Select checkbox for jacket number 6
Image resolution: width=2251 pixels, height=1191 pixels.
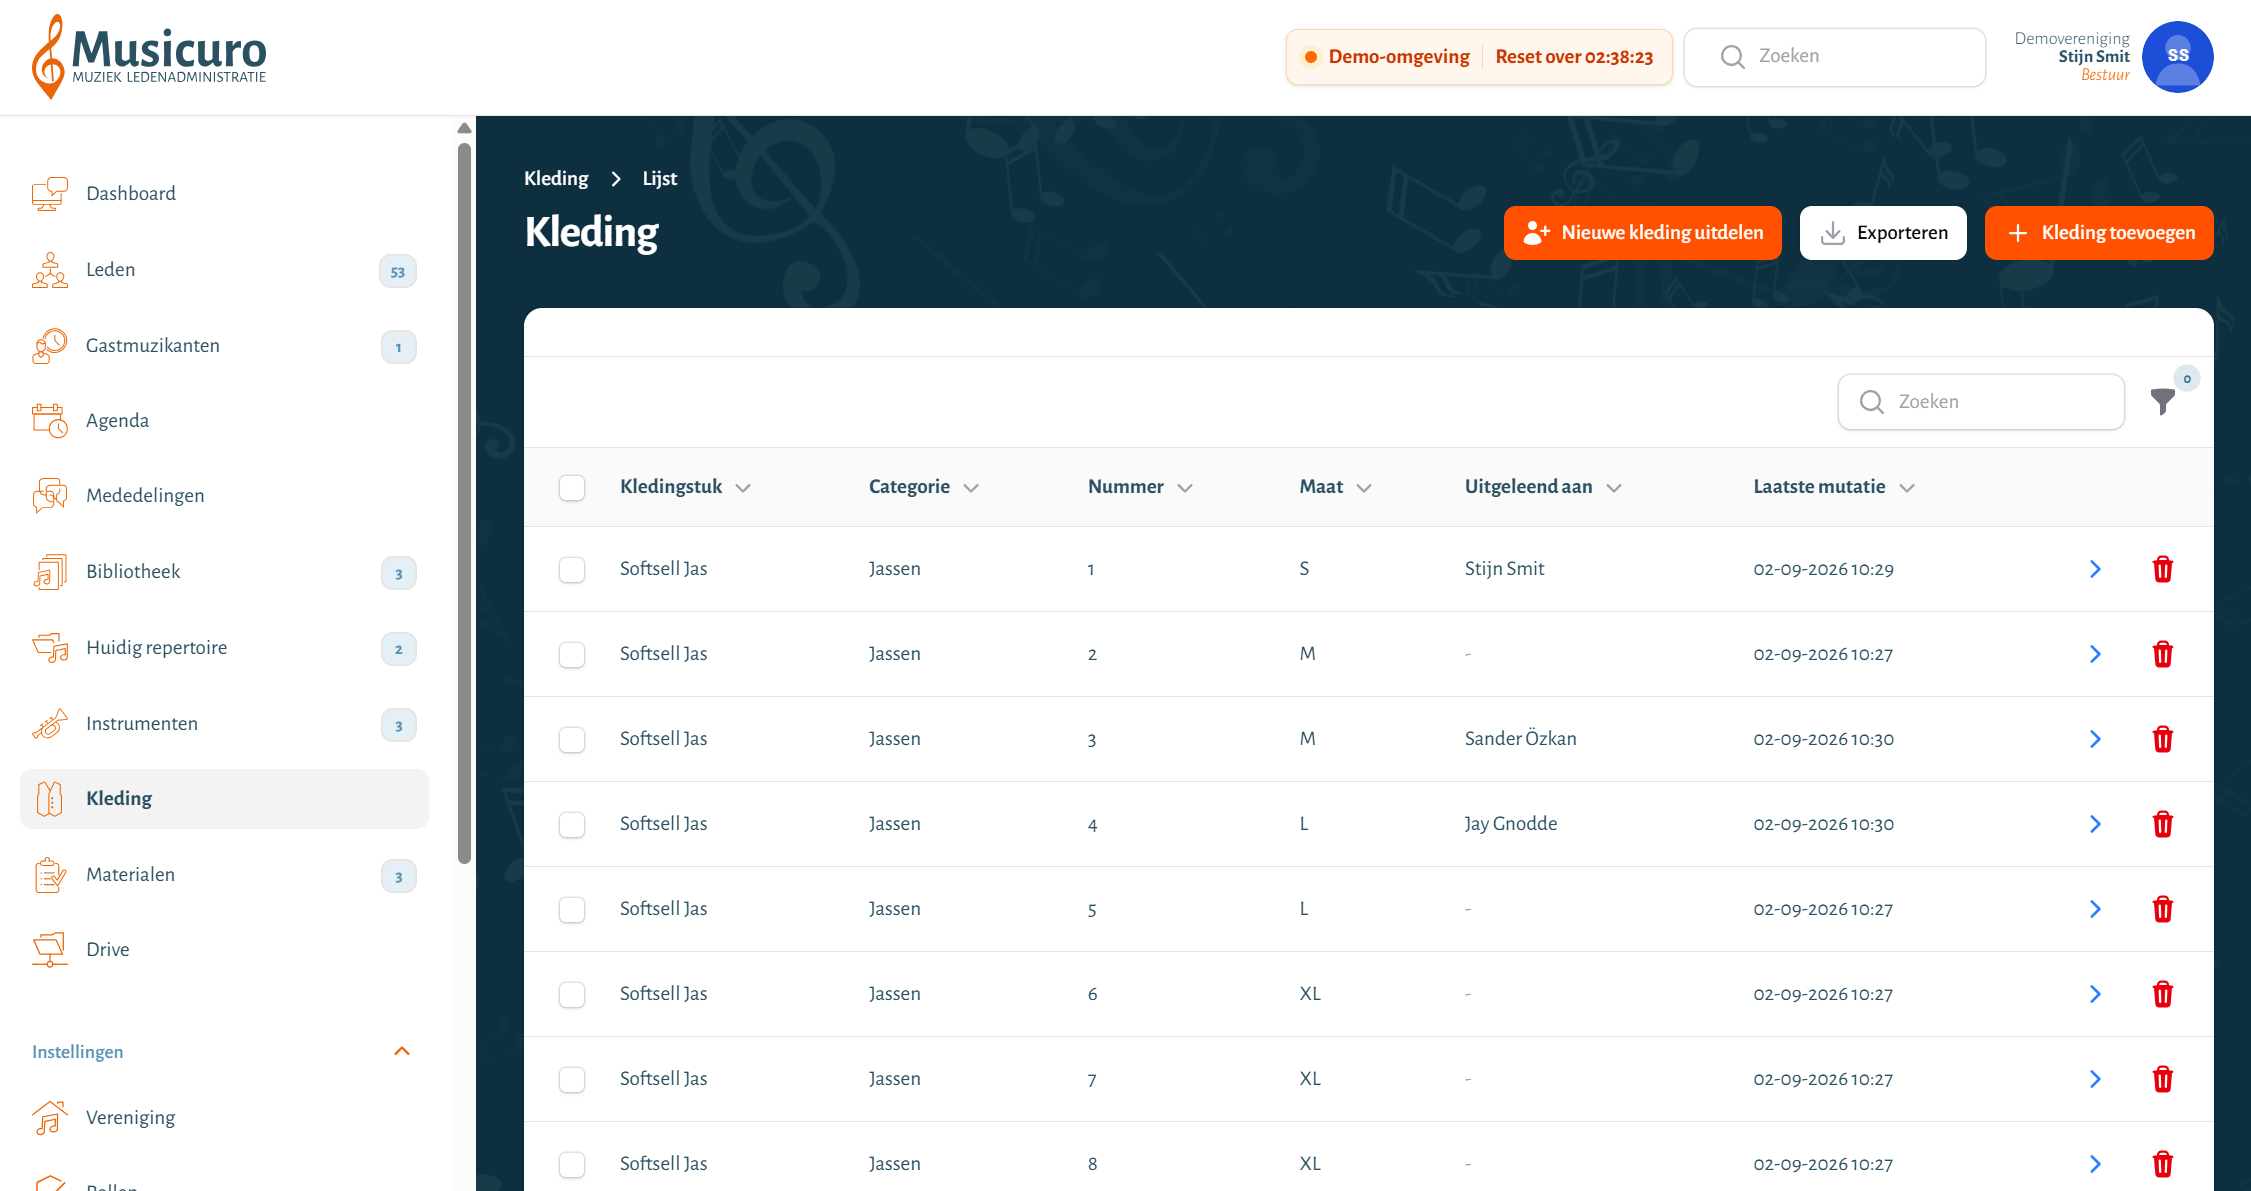tap(572, 995)
